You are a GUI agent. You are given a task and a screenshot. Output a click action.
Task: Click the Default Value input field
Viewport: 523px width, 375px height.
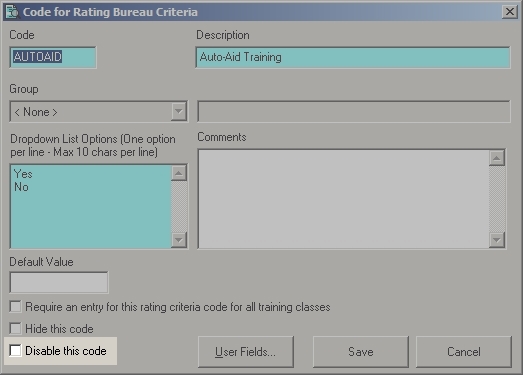point(59,283)
